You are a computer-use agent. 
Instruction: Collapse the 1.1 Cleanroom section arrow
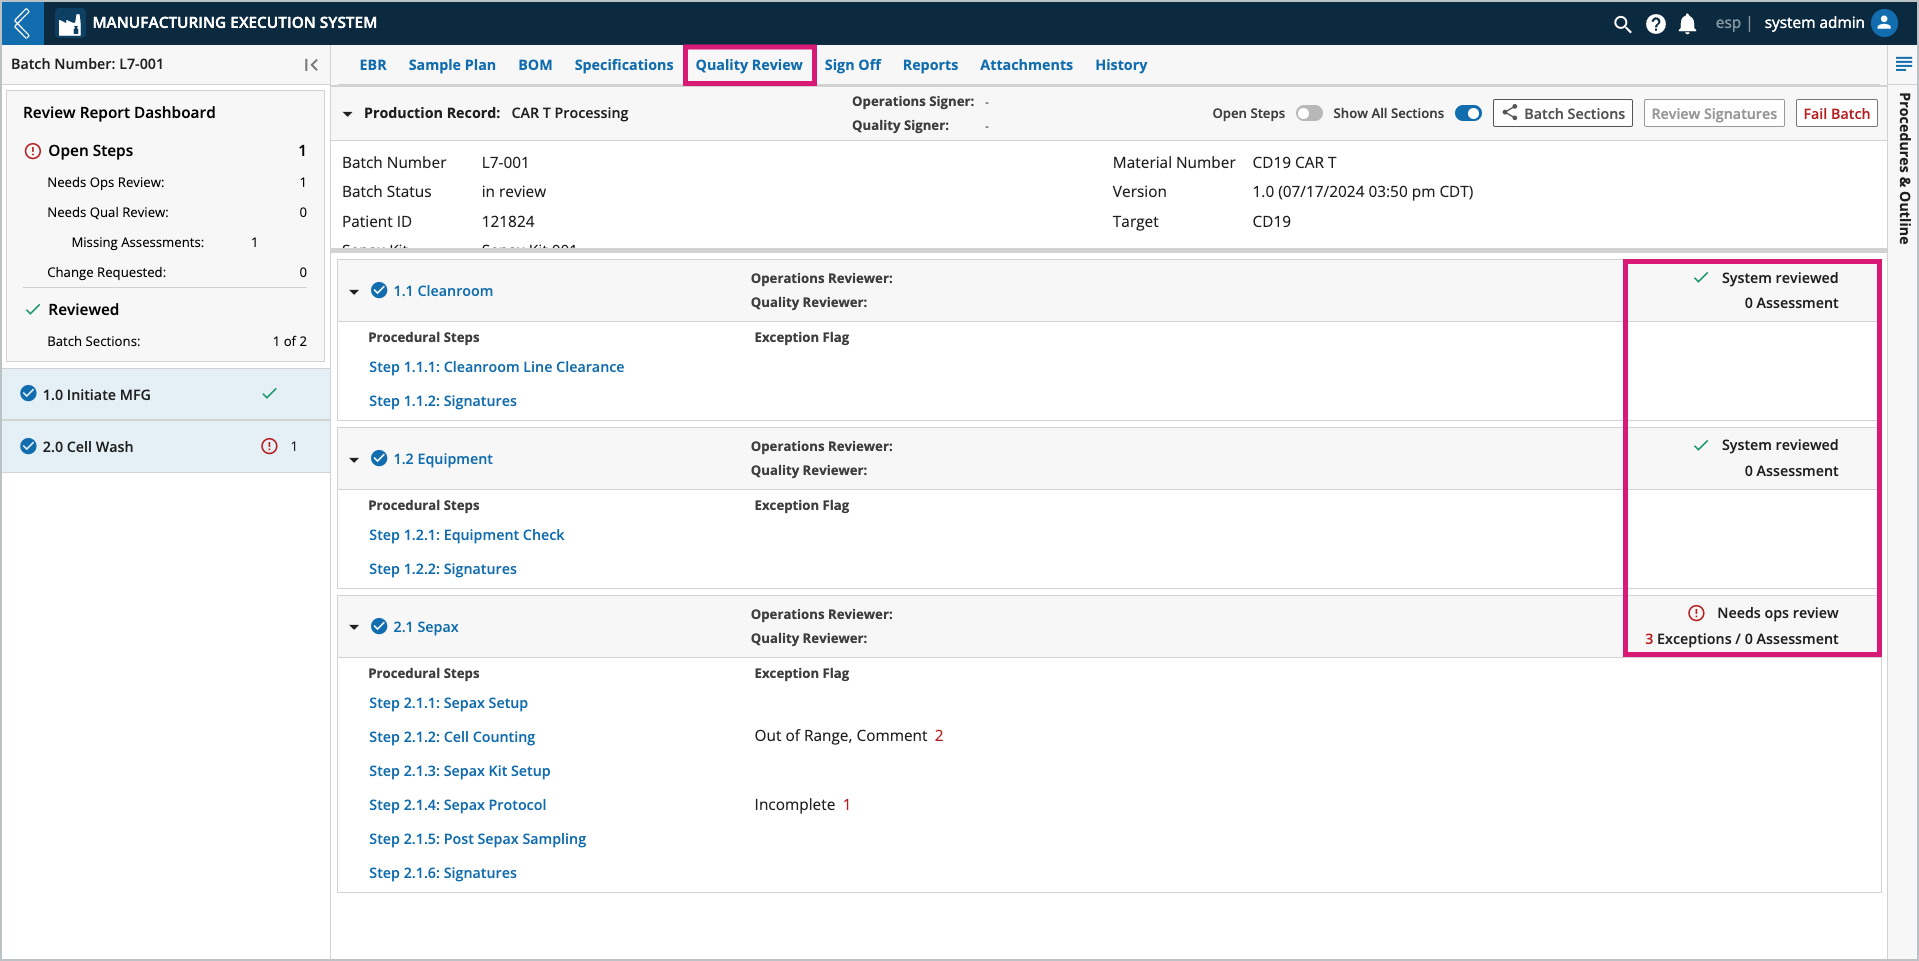pyautogui.click(x=354, y=292)
